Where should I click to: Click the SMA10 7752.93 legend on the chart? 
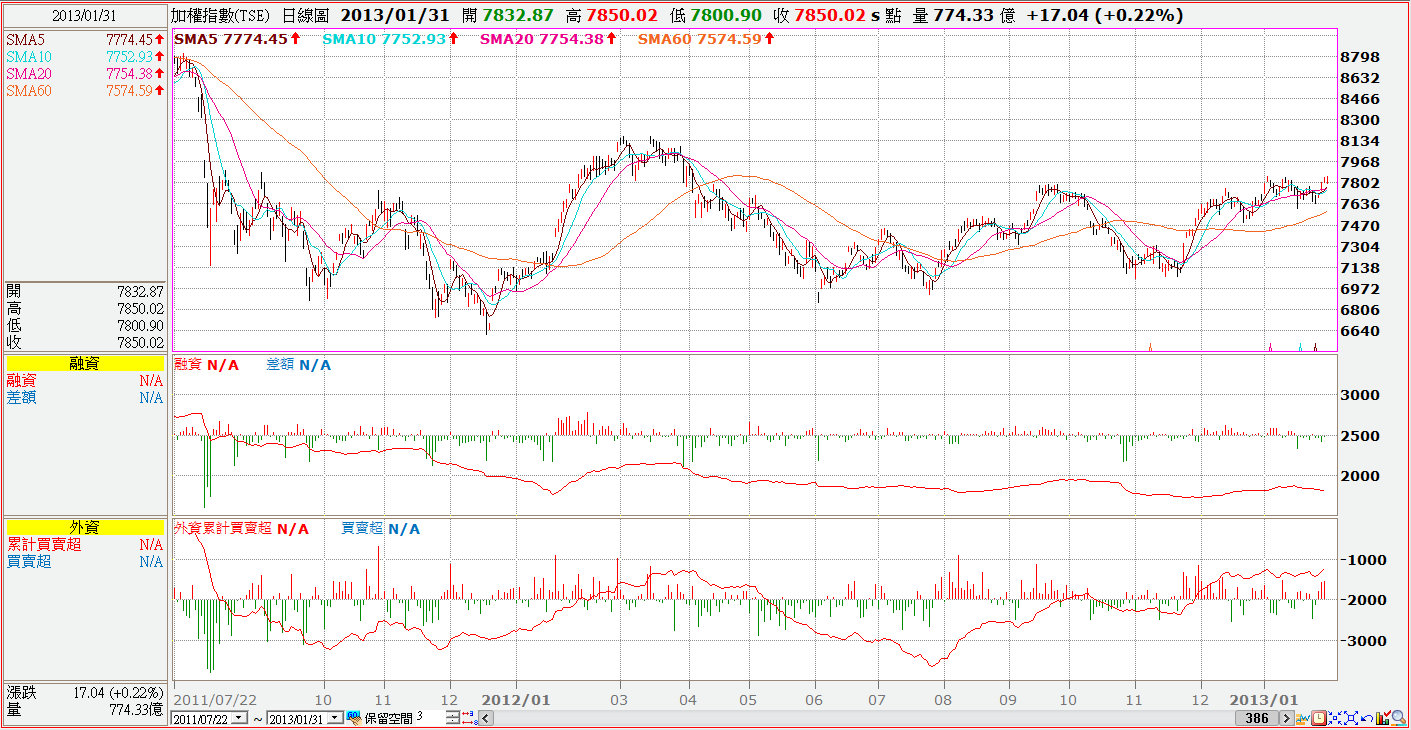tap(390, 38)
